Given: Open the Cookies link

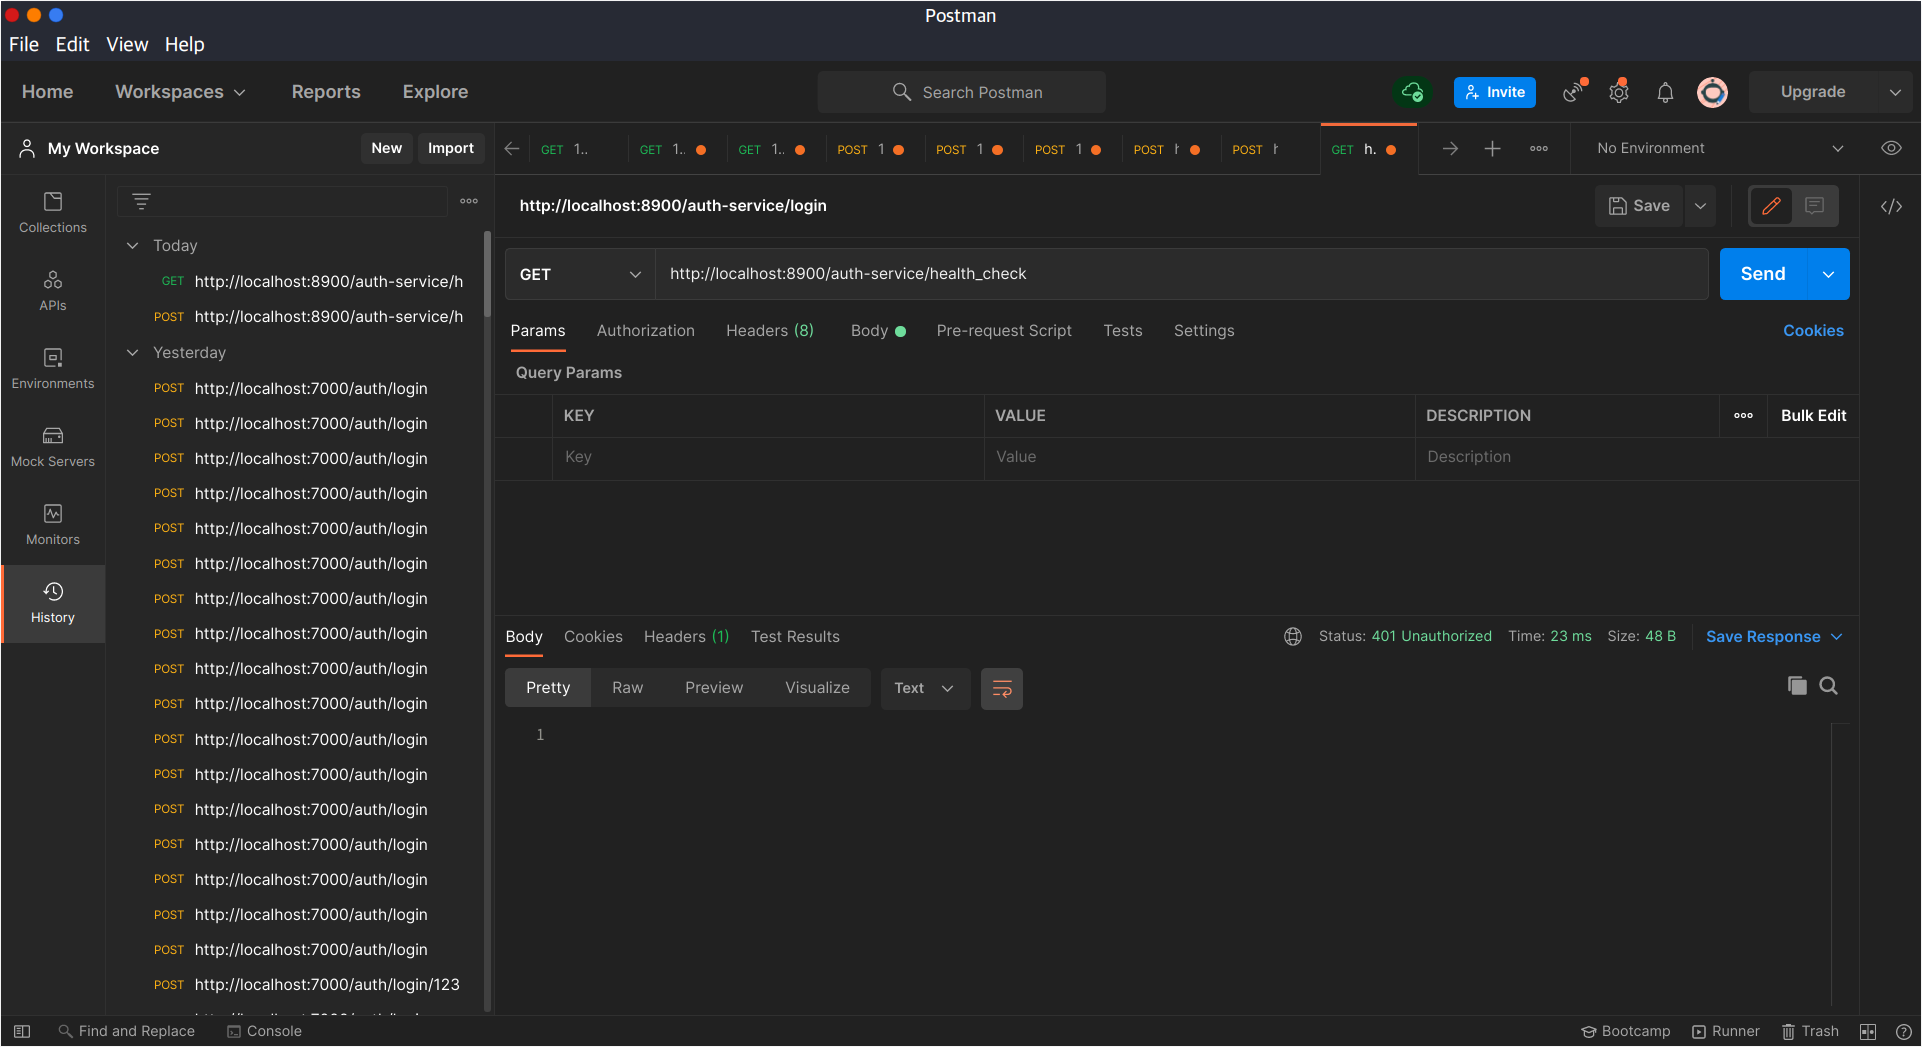Looking at the screenshot, I should pos(1813,331).
